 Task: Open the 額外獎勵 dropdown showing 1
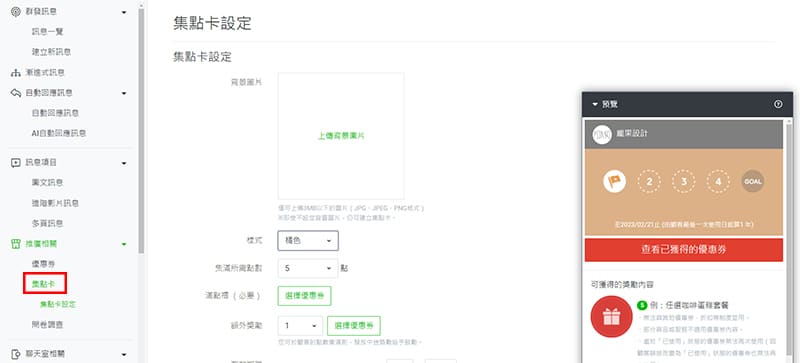pyautogui.click(x=300, y=326)
